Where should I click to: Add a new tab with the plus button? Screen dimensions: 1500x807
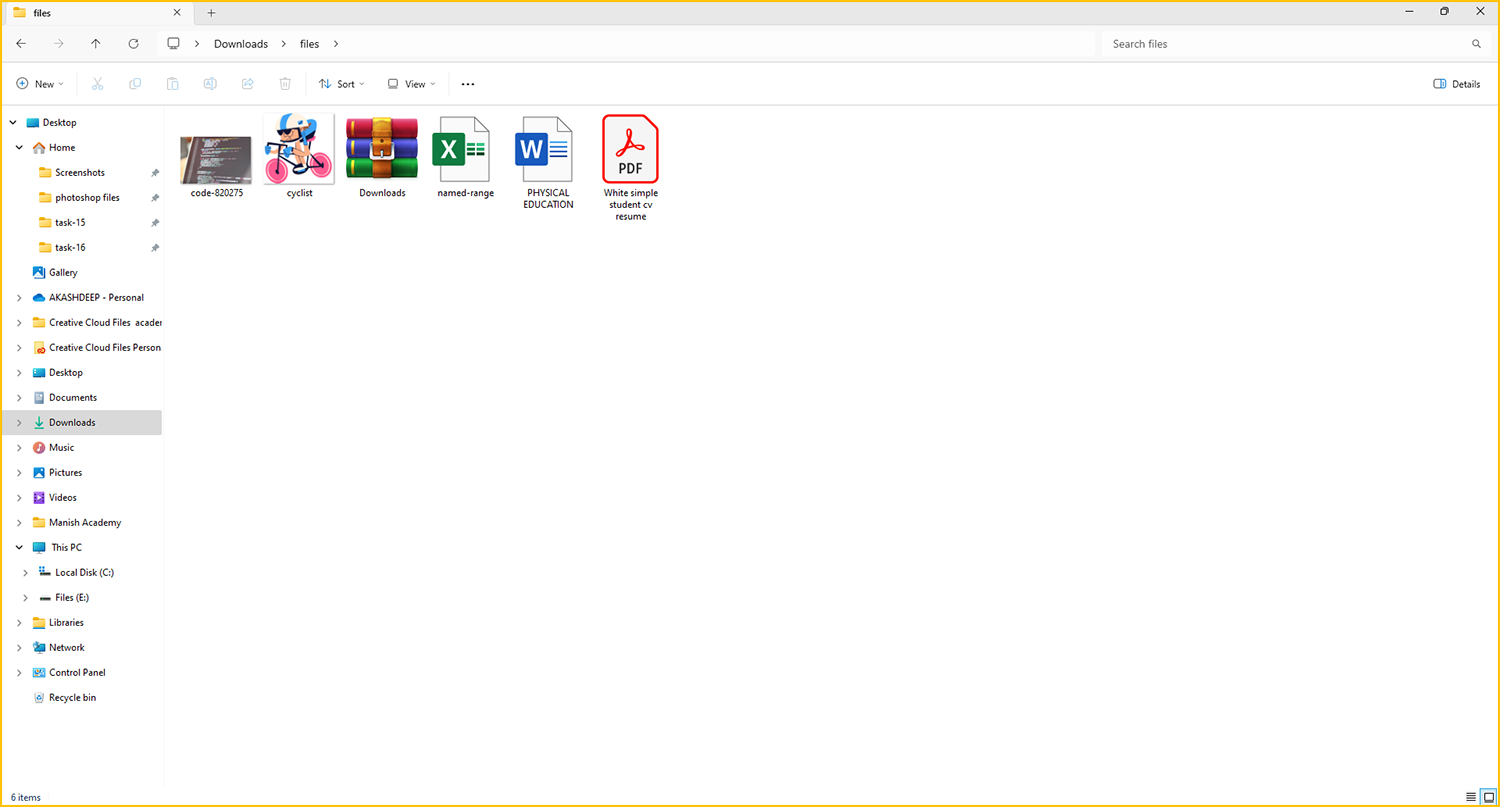tap(211, 13)
